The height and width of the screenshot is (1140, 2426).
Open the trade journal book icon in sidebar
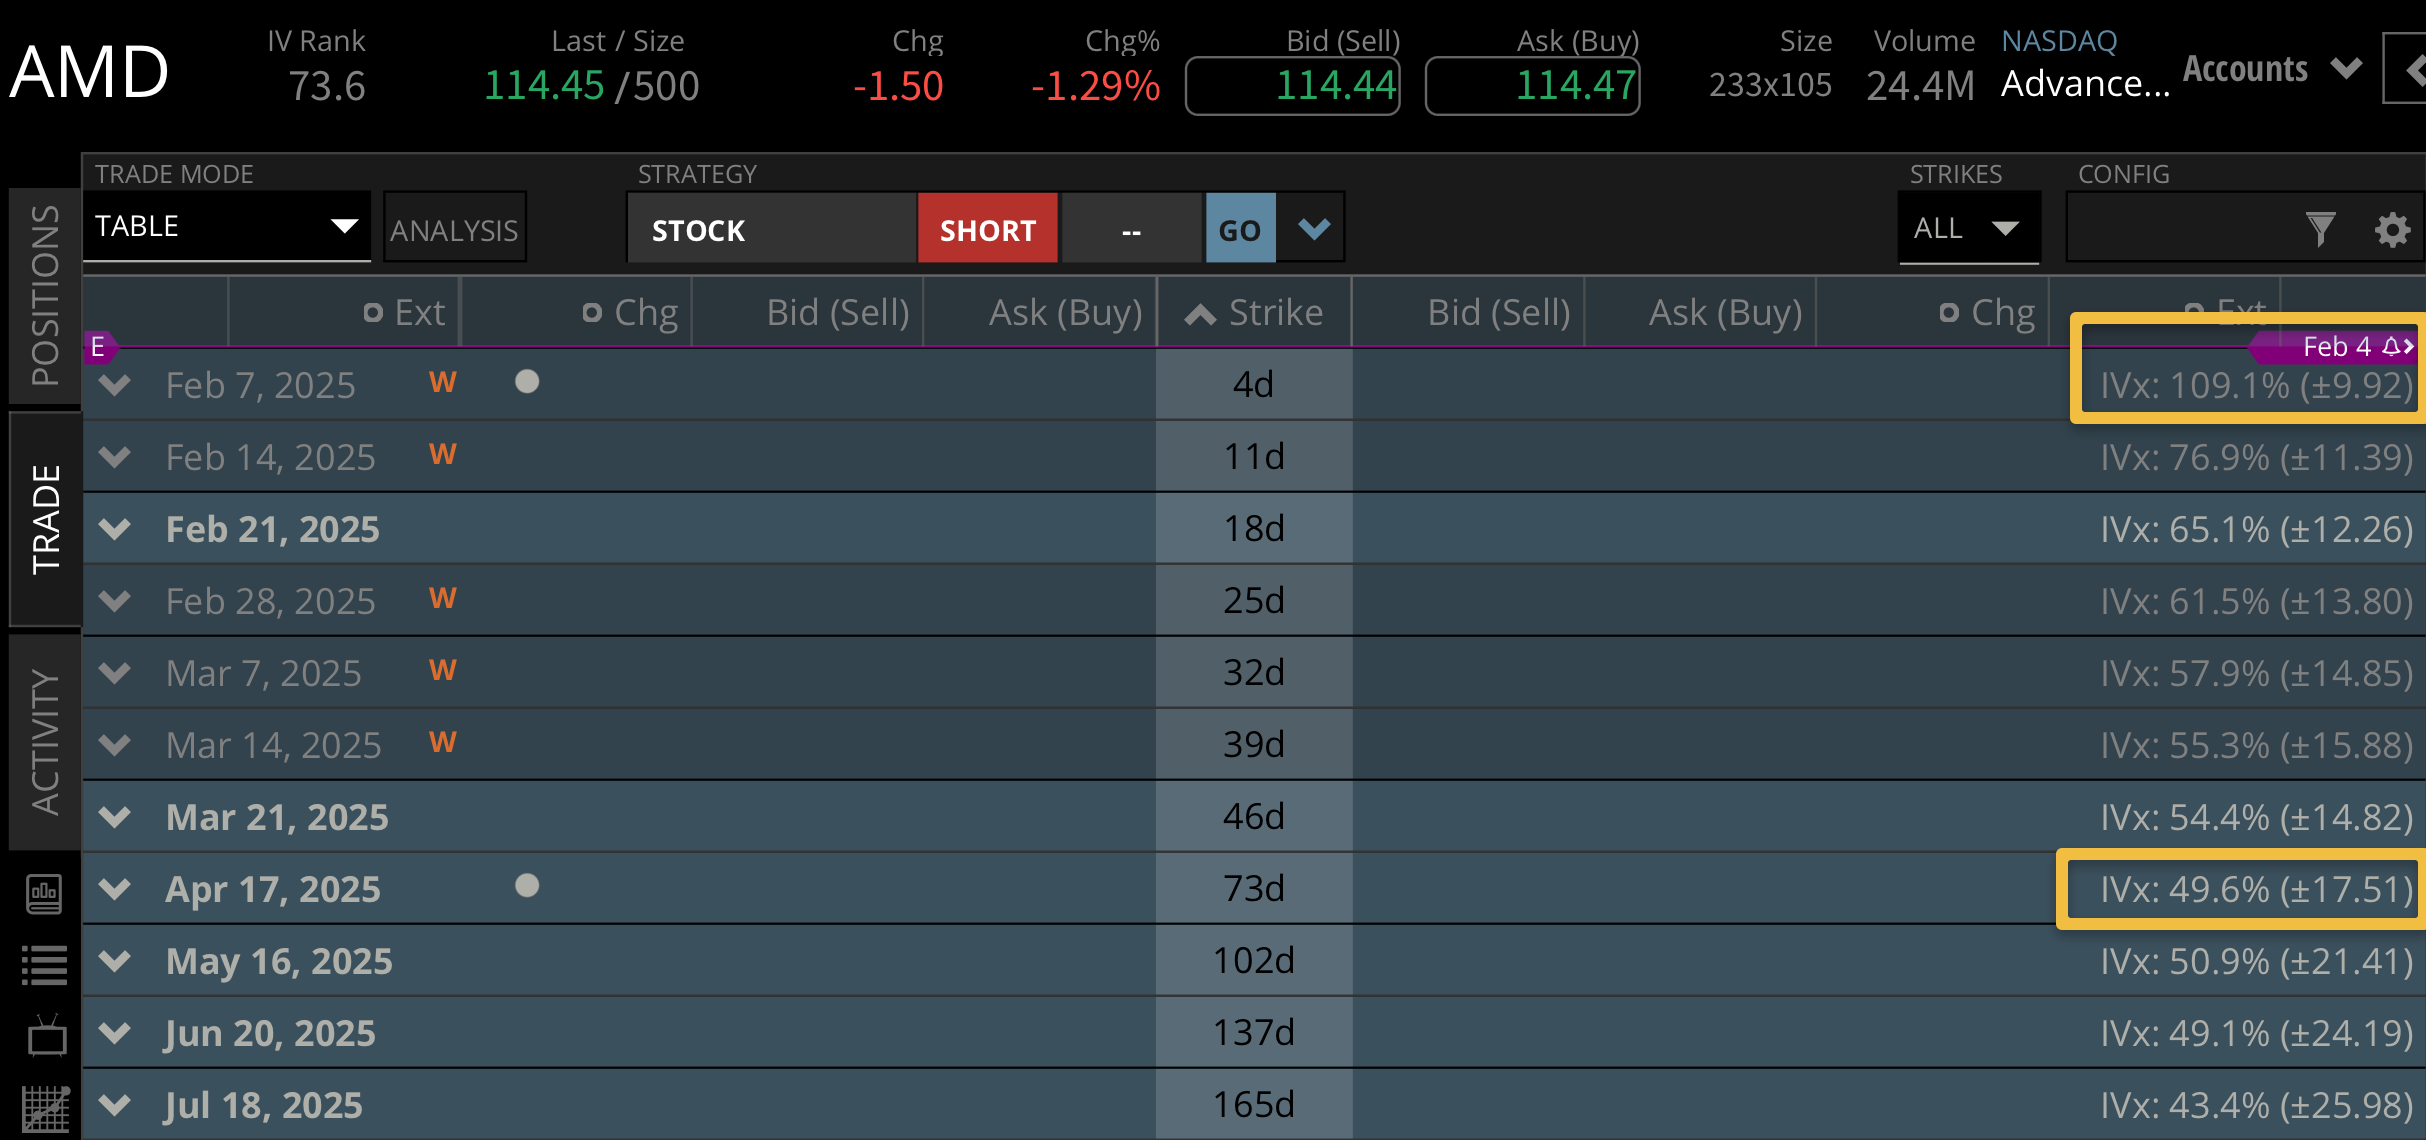coord(42,895)
